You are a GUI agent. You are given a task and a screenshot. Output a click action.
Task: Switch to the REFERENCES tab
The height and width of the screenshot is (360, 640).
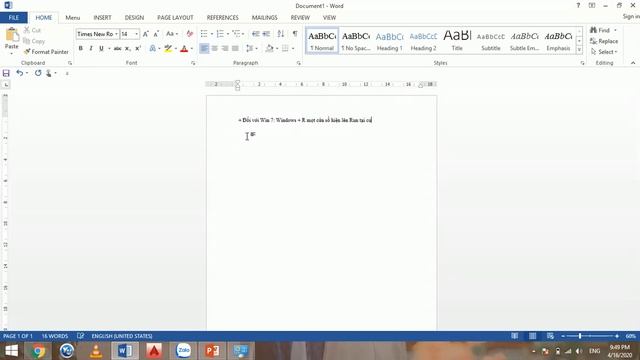[222, 18]
